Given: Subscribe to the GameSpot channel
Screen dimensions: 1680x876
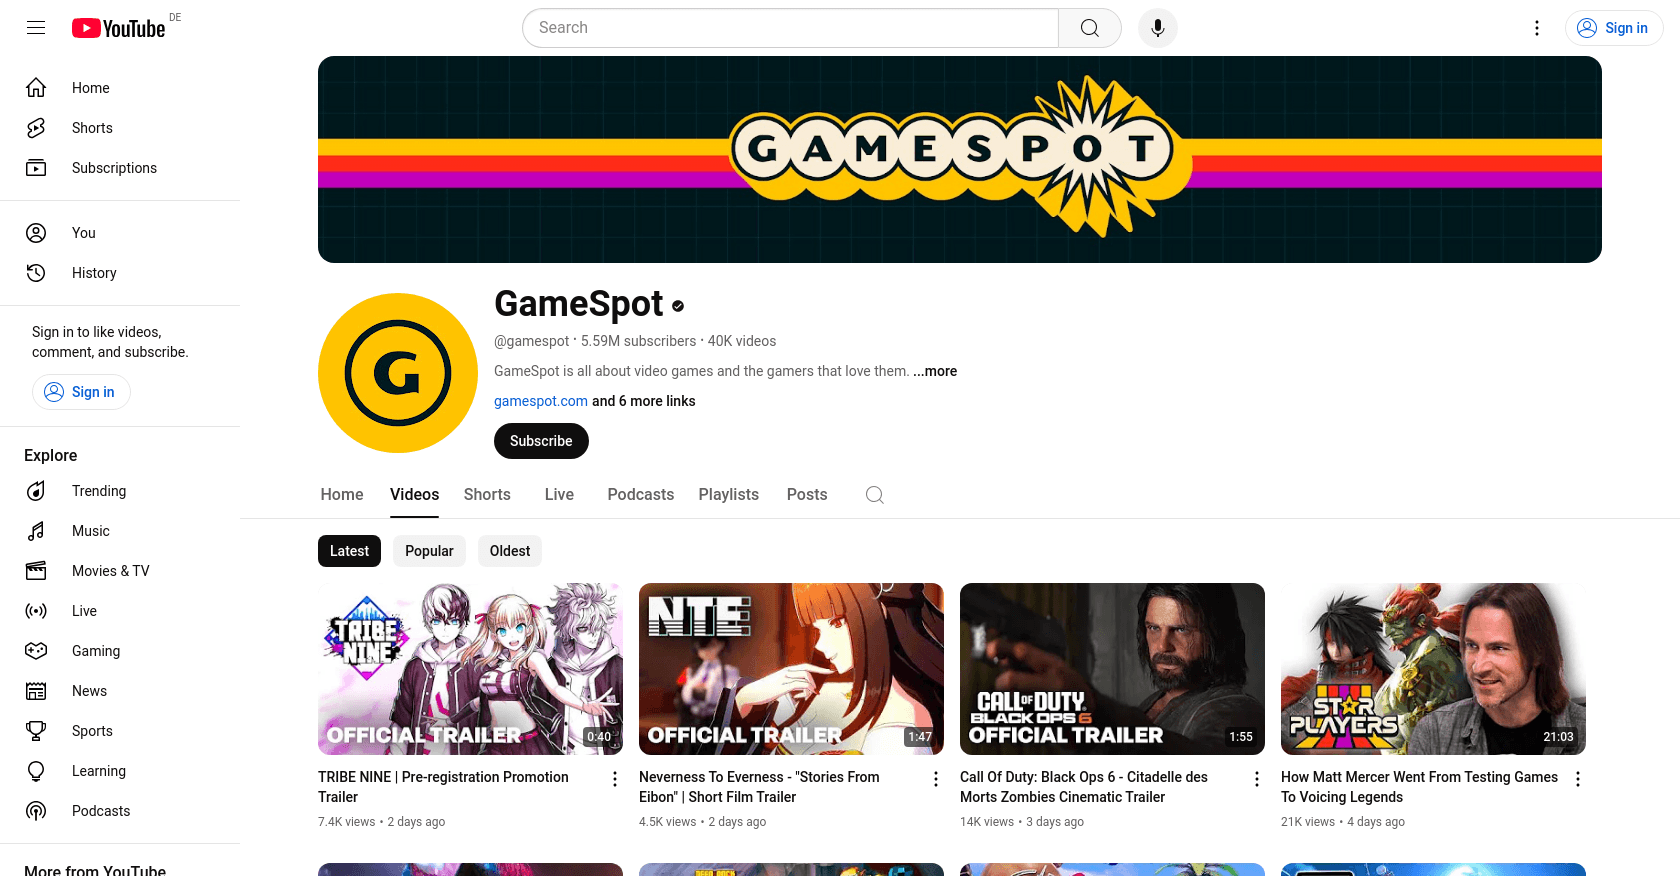Looking at the screenshot, I should point(541,441).
